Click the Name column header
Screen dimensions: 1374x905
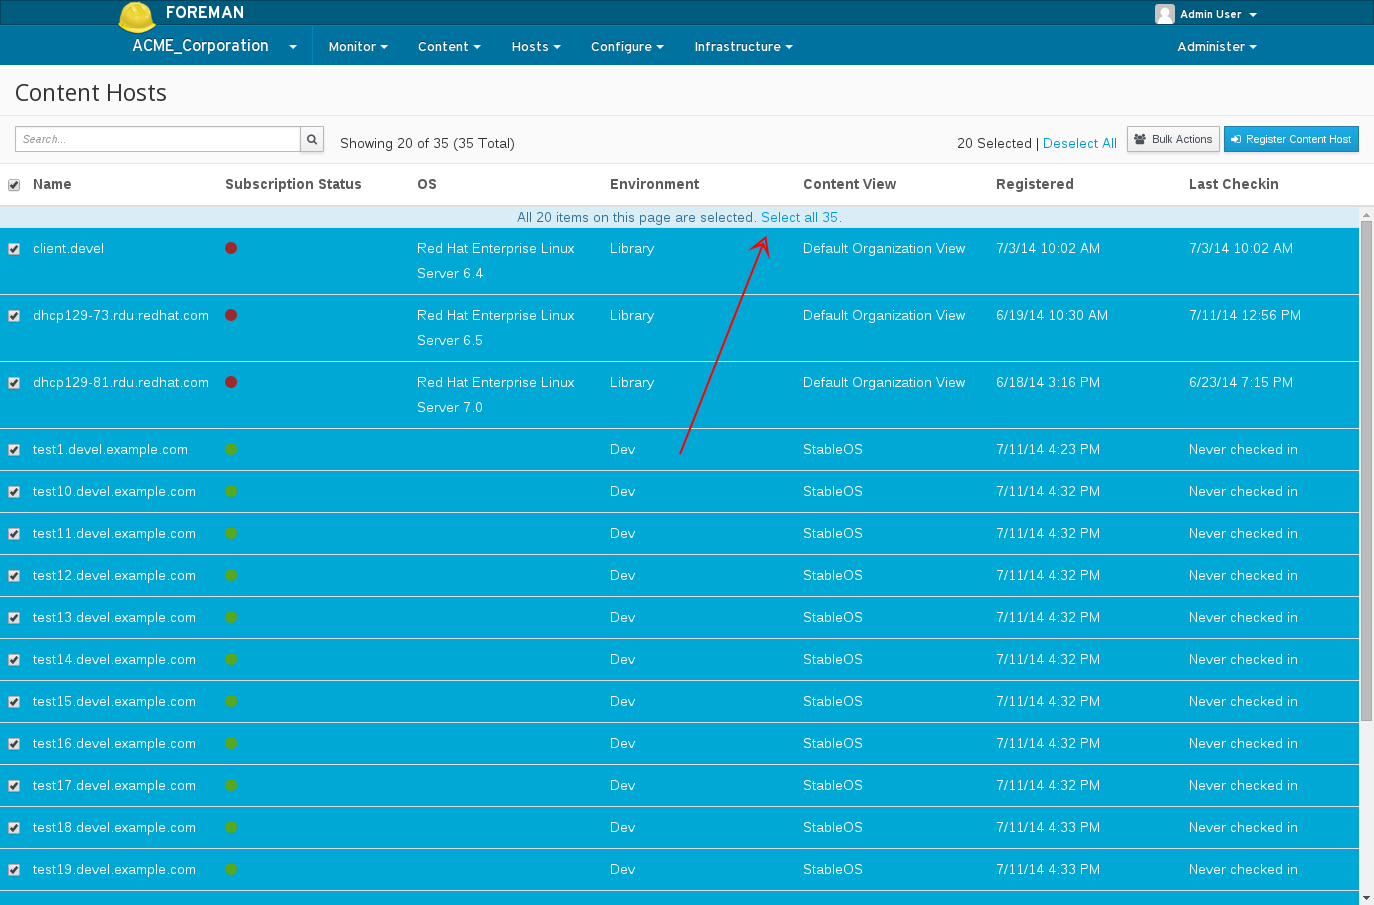pyautogui.click(x=52, y=184)
